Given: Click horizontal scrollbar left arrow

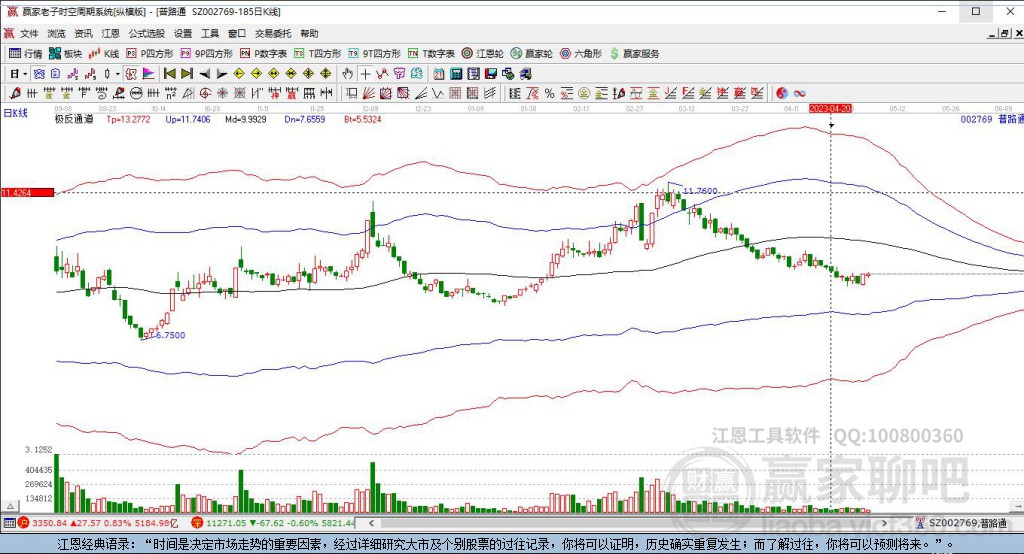Looking at the screenshot, I should point(371,523).
